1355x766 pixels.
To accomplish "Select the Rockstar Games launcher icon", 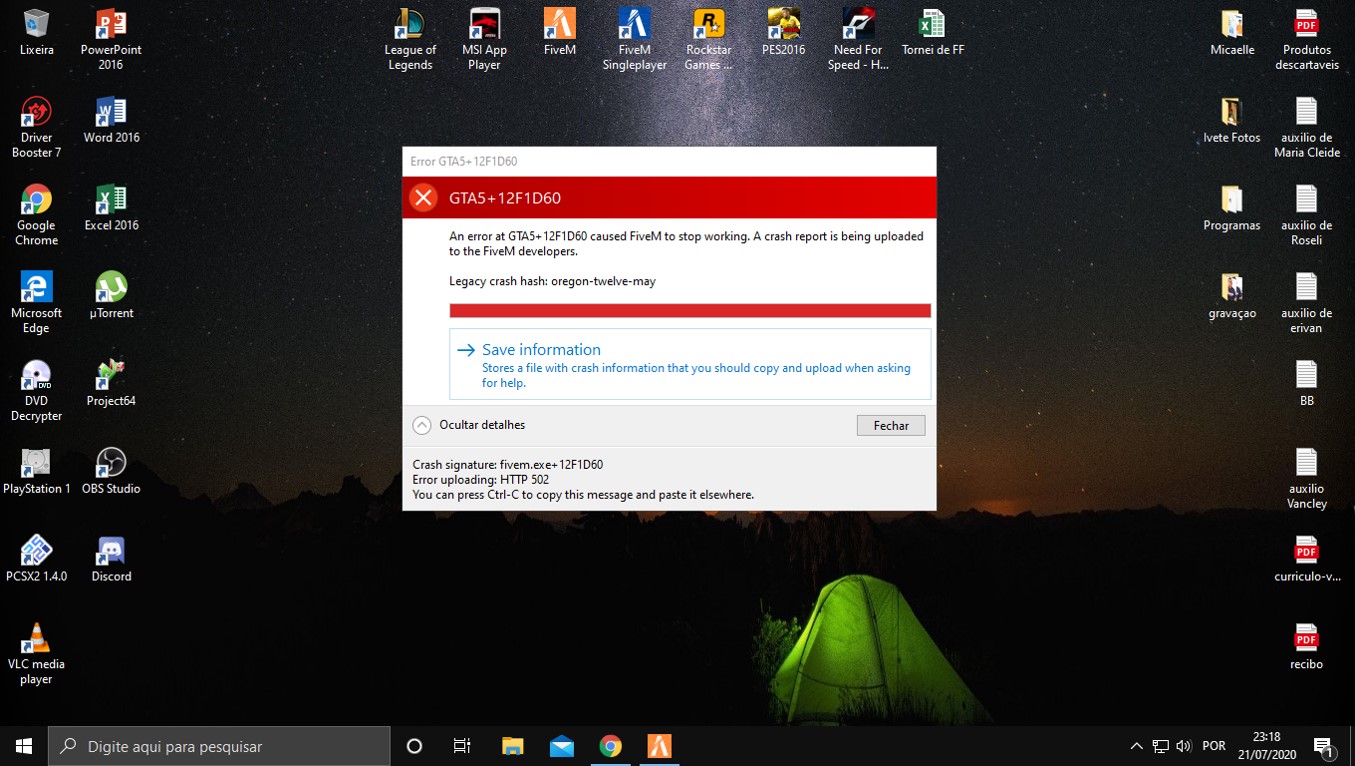I will click(x=708, y=39).
